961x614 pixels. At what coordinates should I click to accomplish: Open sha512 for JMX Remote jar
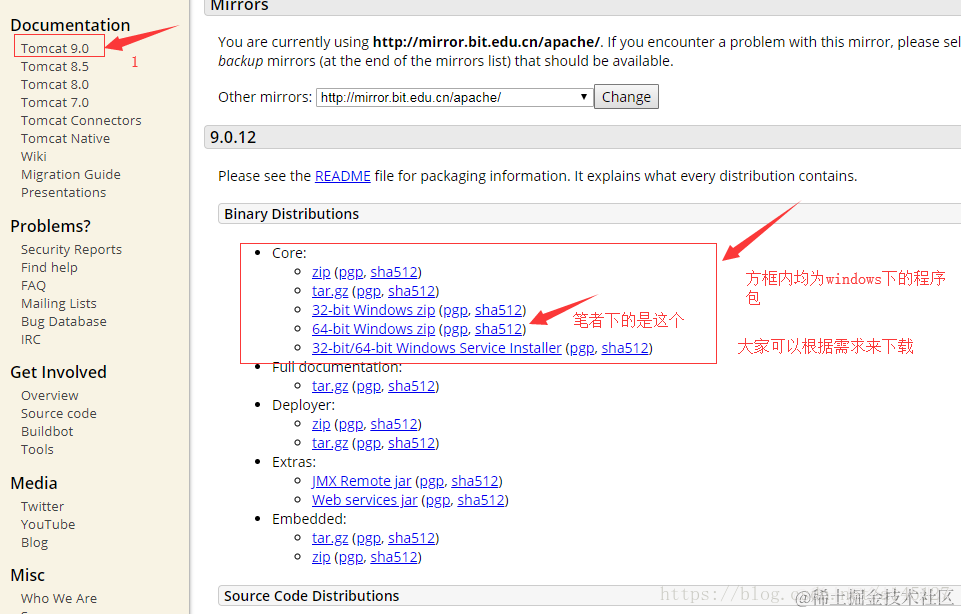(x=475, y=481)
